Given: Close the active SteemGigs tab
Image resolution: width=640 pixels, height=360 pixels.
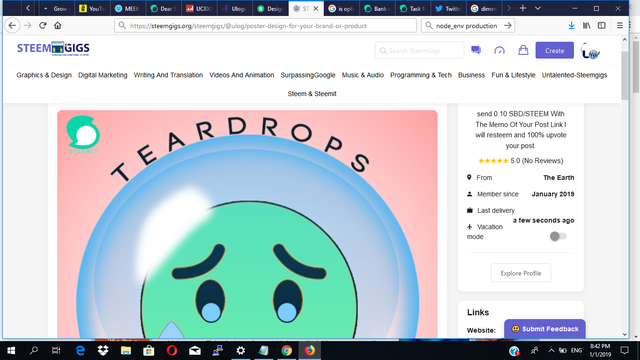Looking at the screenshot, I should point(316,9).
